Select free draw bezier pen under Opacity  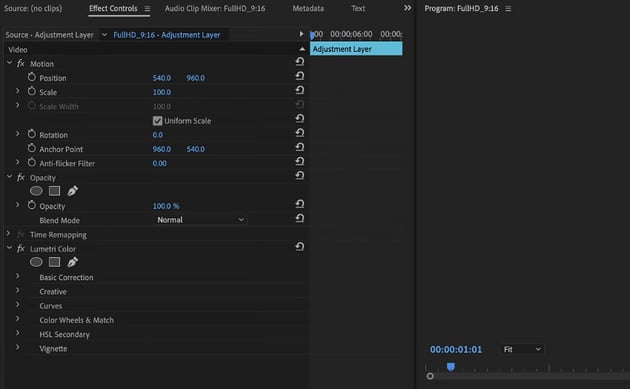click(x=72, y=191)
